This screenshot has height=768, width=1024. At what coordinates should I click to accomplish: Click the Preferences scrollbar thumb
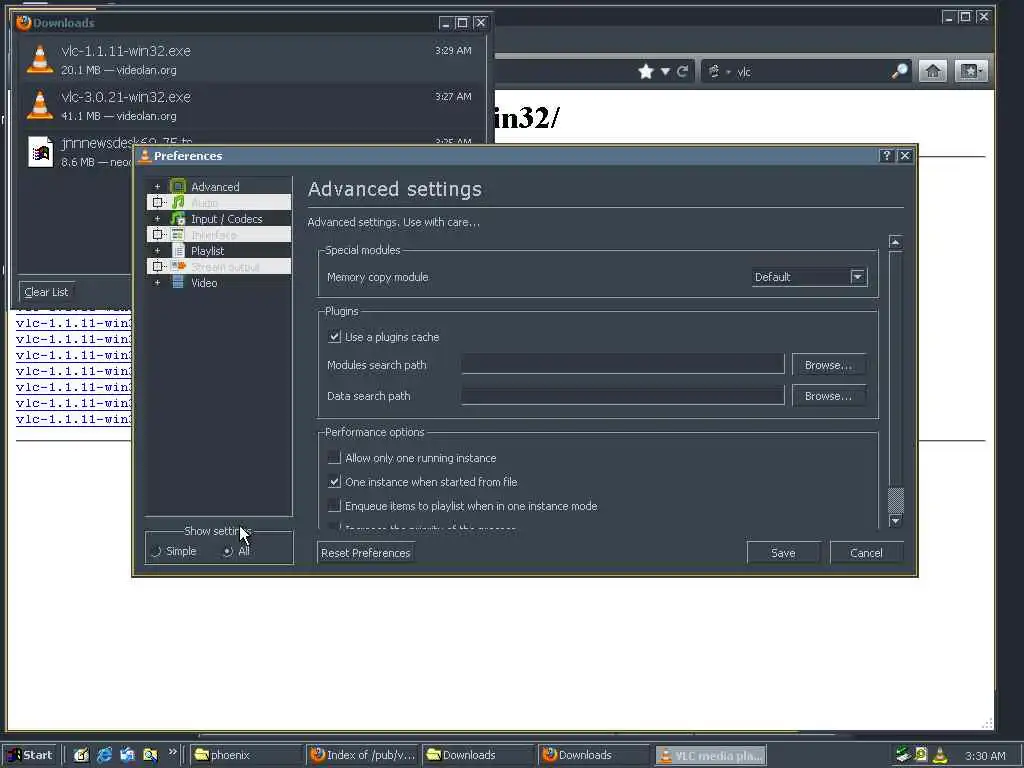pos(896,500)
